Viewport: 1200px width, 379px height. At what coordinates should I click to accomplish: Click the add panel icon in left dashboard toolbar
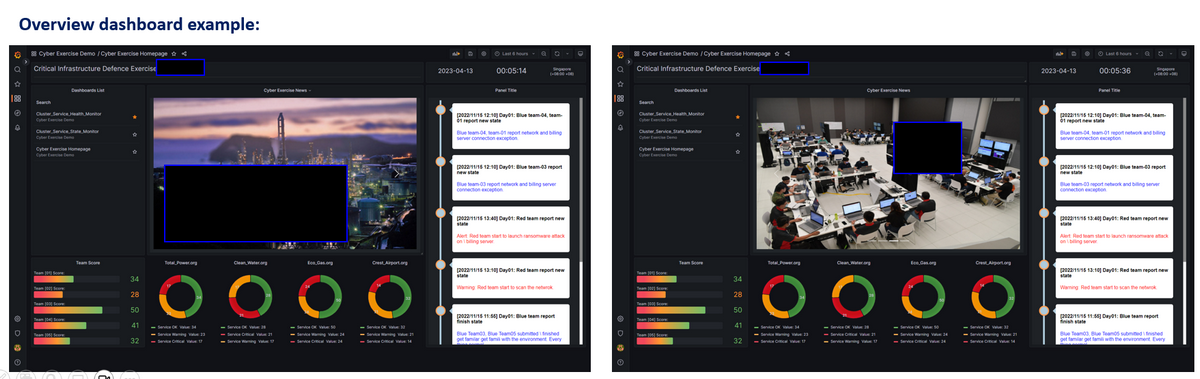click(456, 54)
